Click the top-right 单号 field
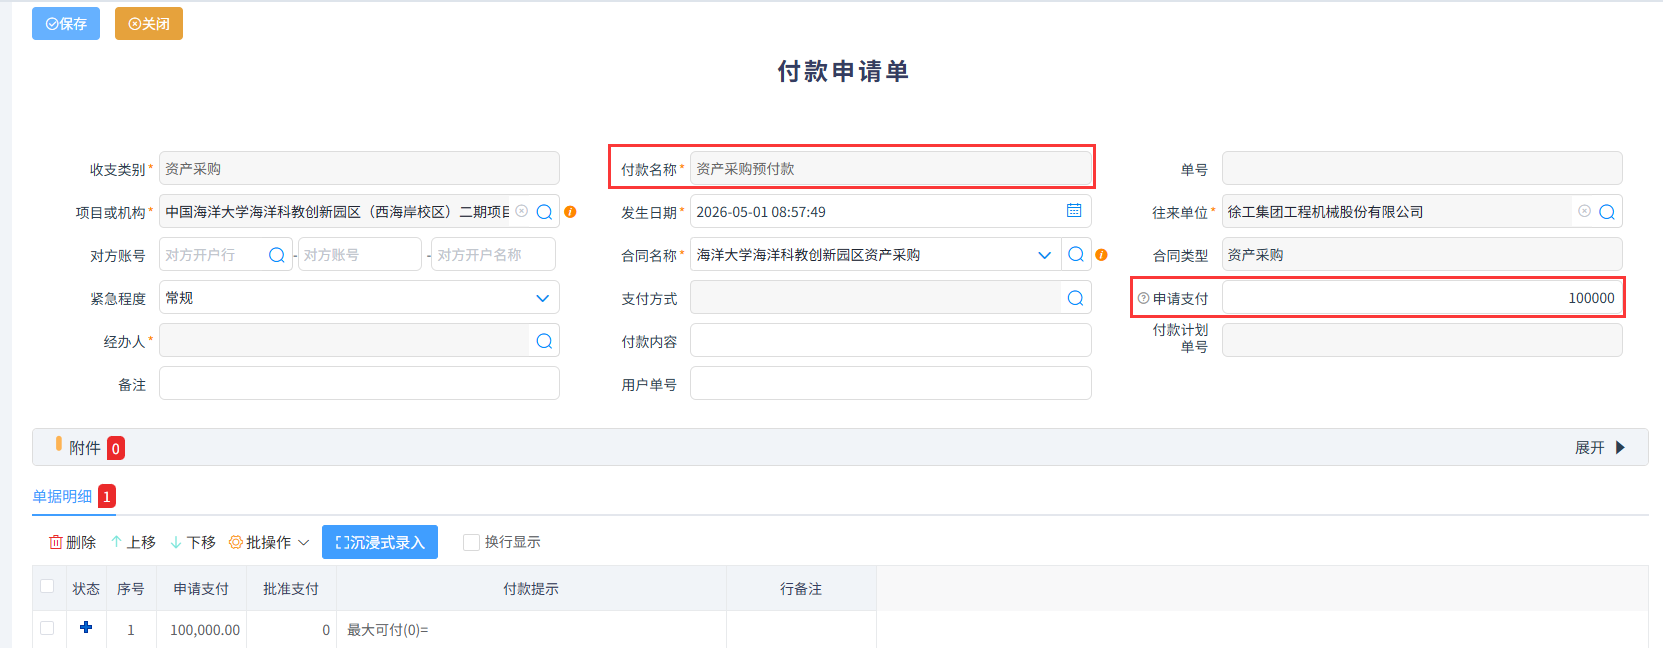 click(1422, 169)
